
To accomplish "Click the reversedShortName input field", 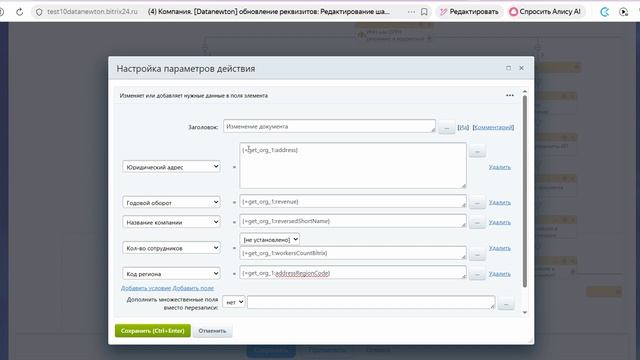I will point(353,221).
